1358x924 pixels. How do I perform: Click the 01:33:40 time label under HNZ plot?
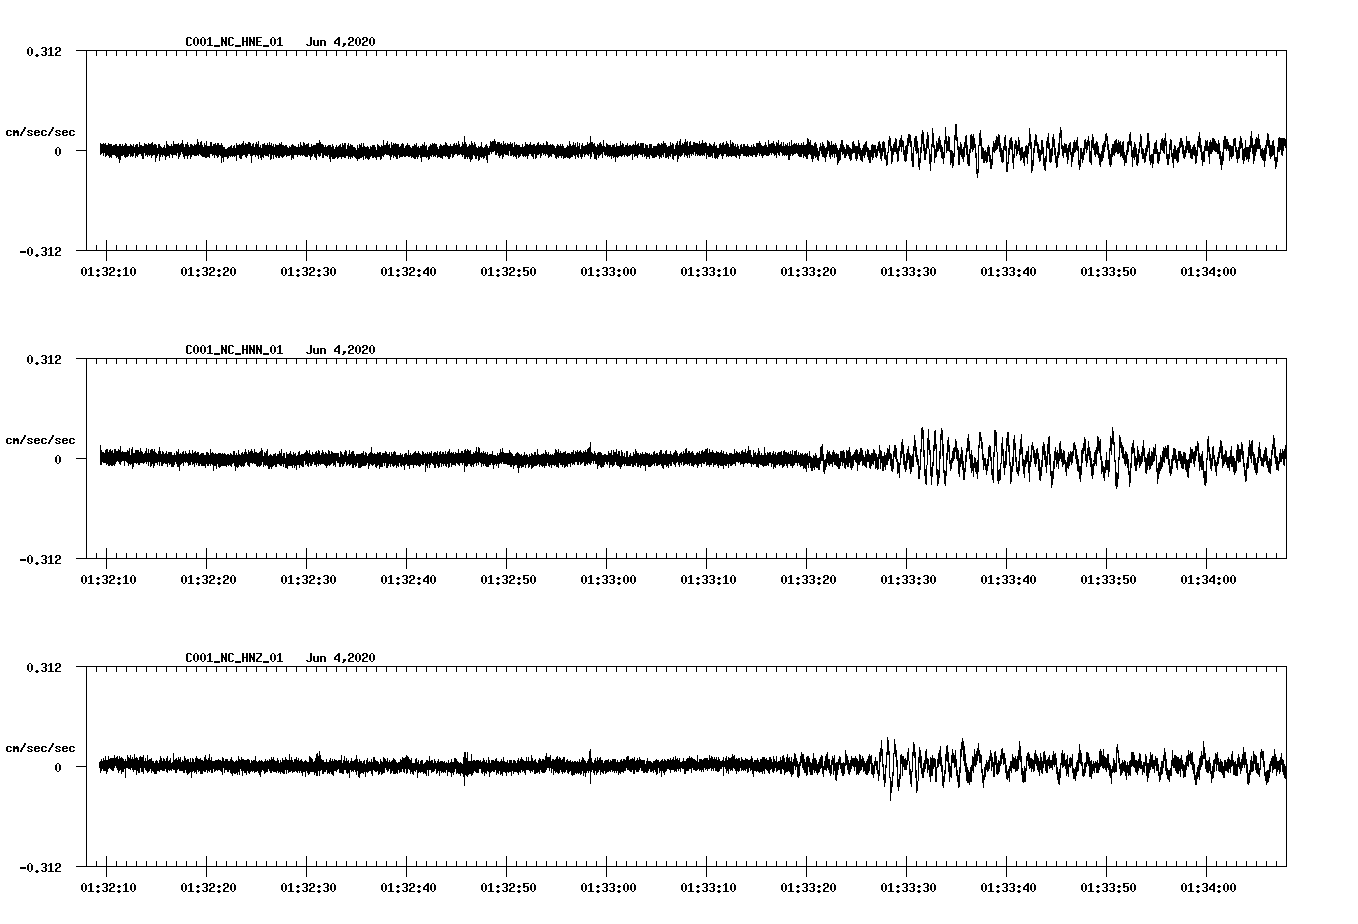point(1008,888)
